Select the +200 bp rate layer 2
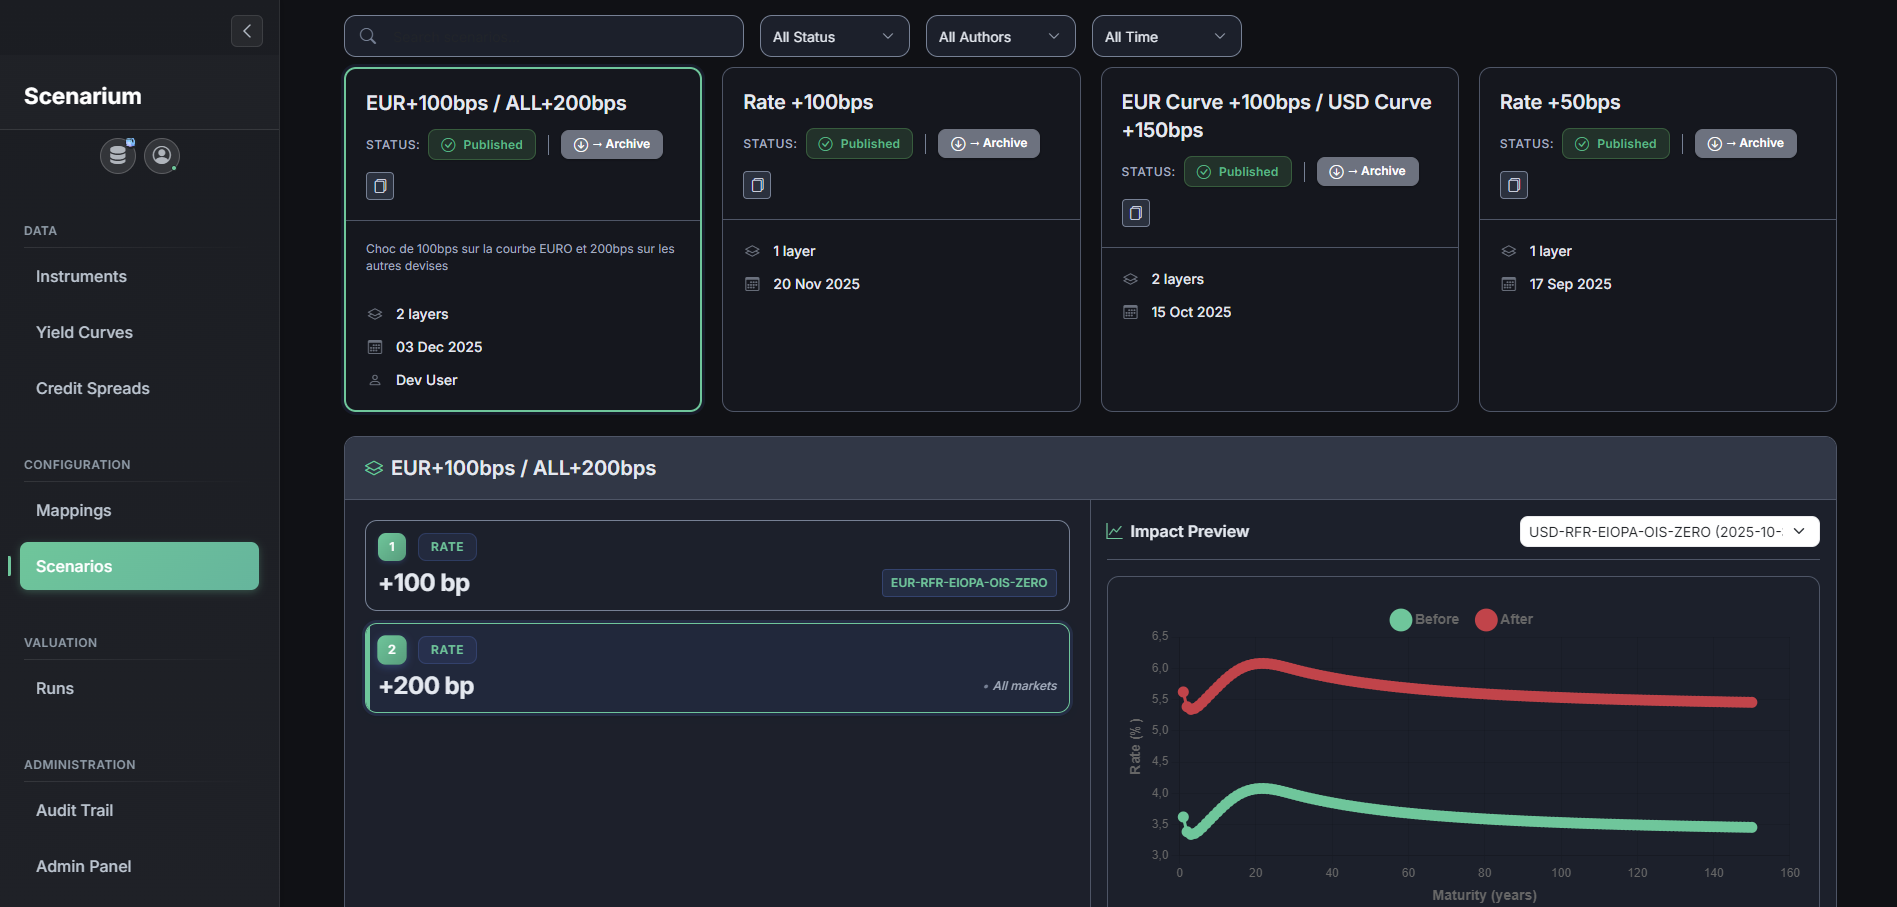This screenshot has height=907, width=1897. [717, 668]
